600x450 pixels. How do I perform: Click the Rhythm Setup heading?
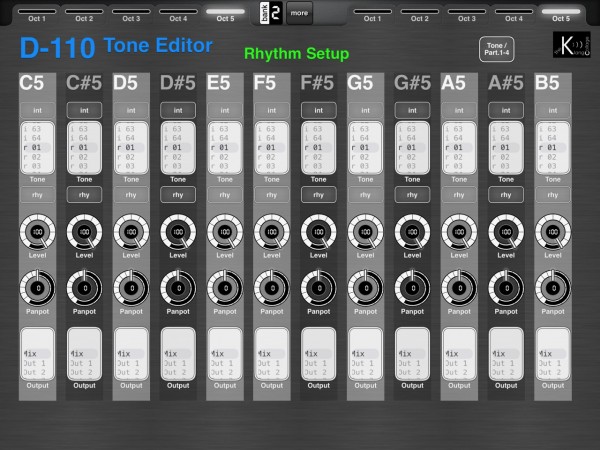(x=297, y=54)
